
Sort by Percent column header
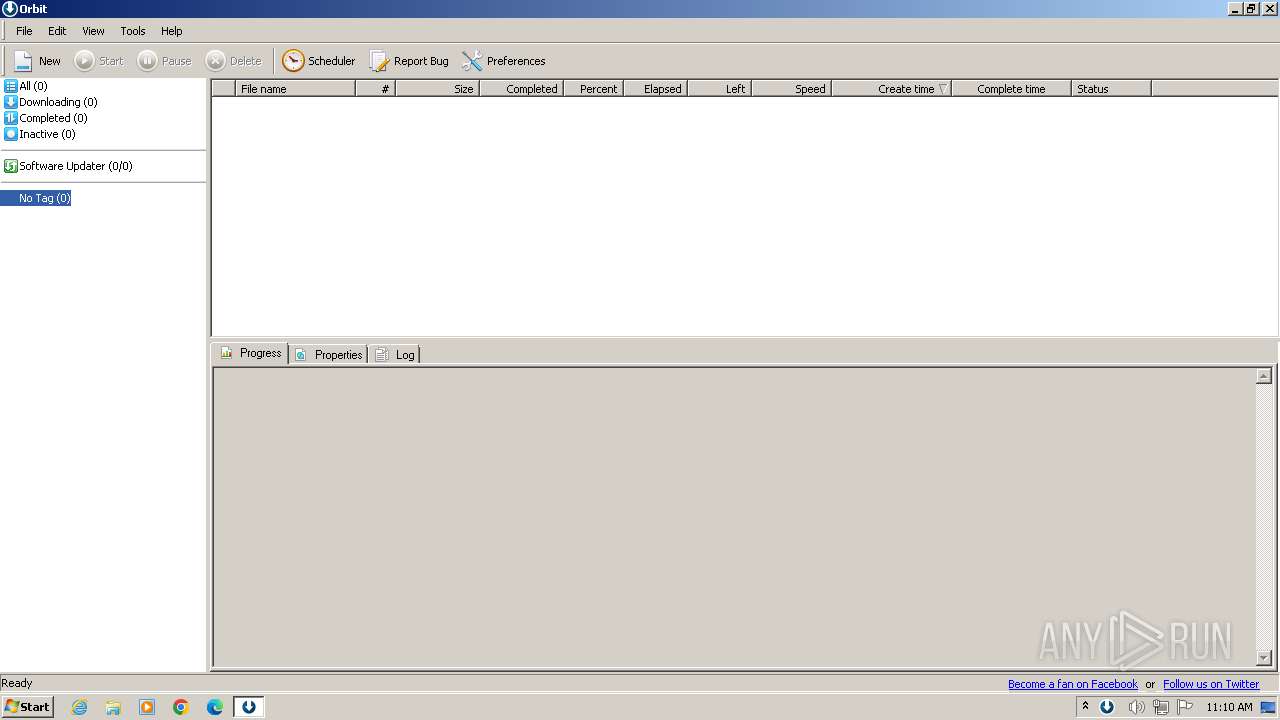click(x=594, y=89)
